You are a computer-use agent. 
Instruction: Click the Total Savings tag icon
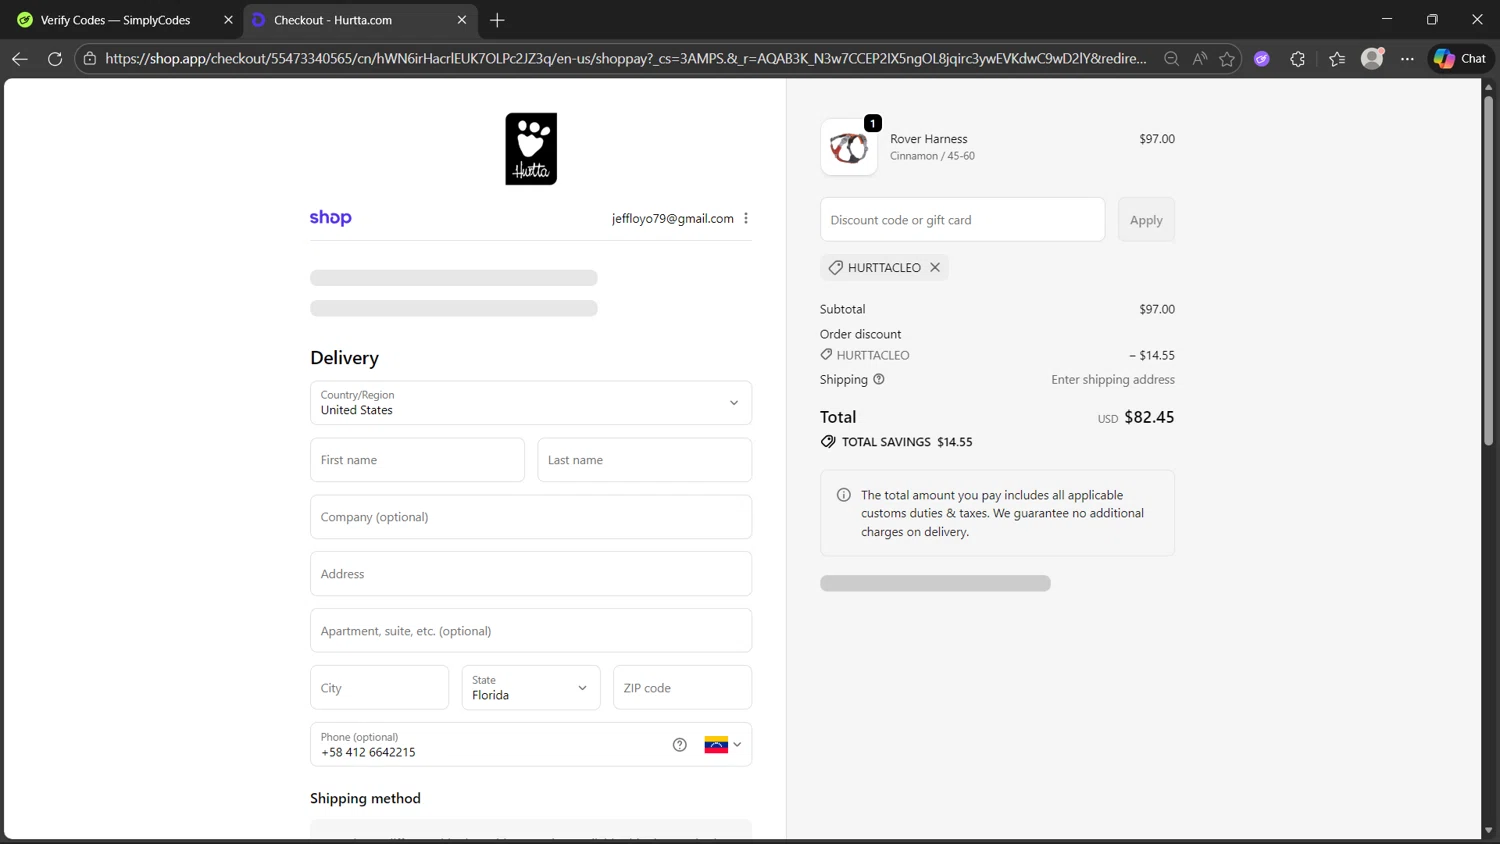tap(828, 442)
